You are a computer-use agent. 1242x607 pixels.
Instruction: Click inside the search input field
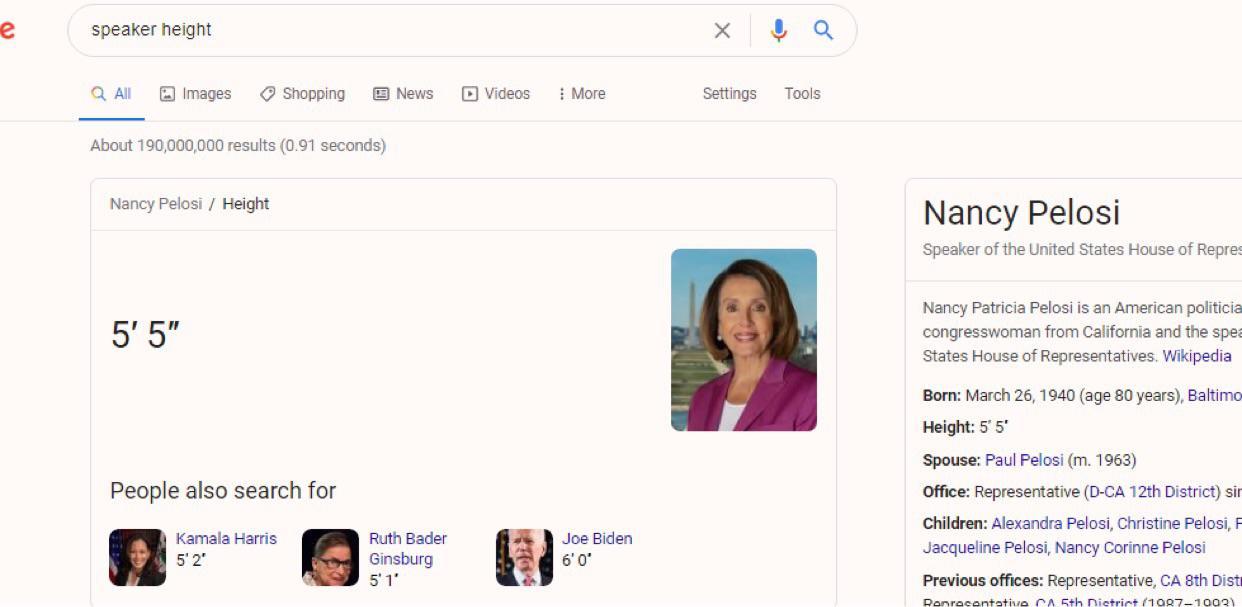390,30
